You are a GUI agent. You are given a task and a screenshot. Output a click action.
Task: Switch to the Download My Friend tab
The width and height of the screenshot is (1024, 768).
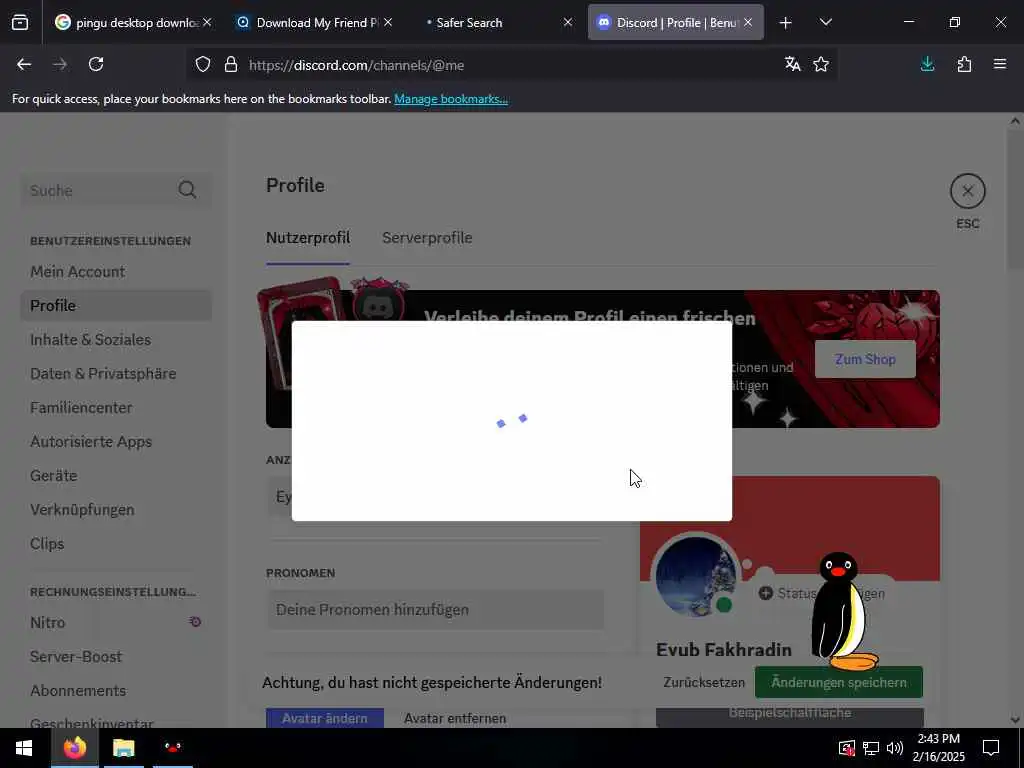pyautogui.click(x=313, y=22)
